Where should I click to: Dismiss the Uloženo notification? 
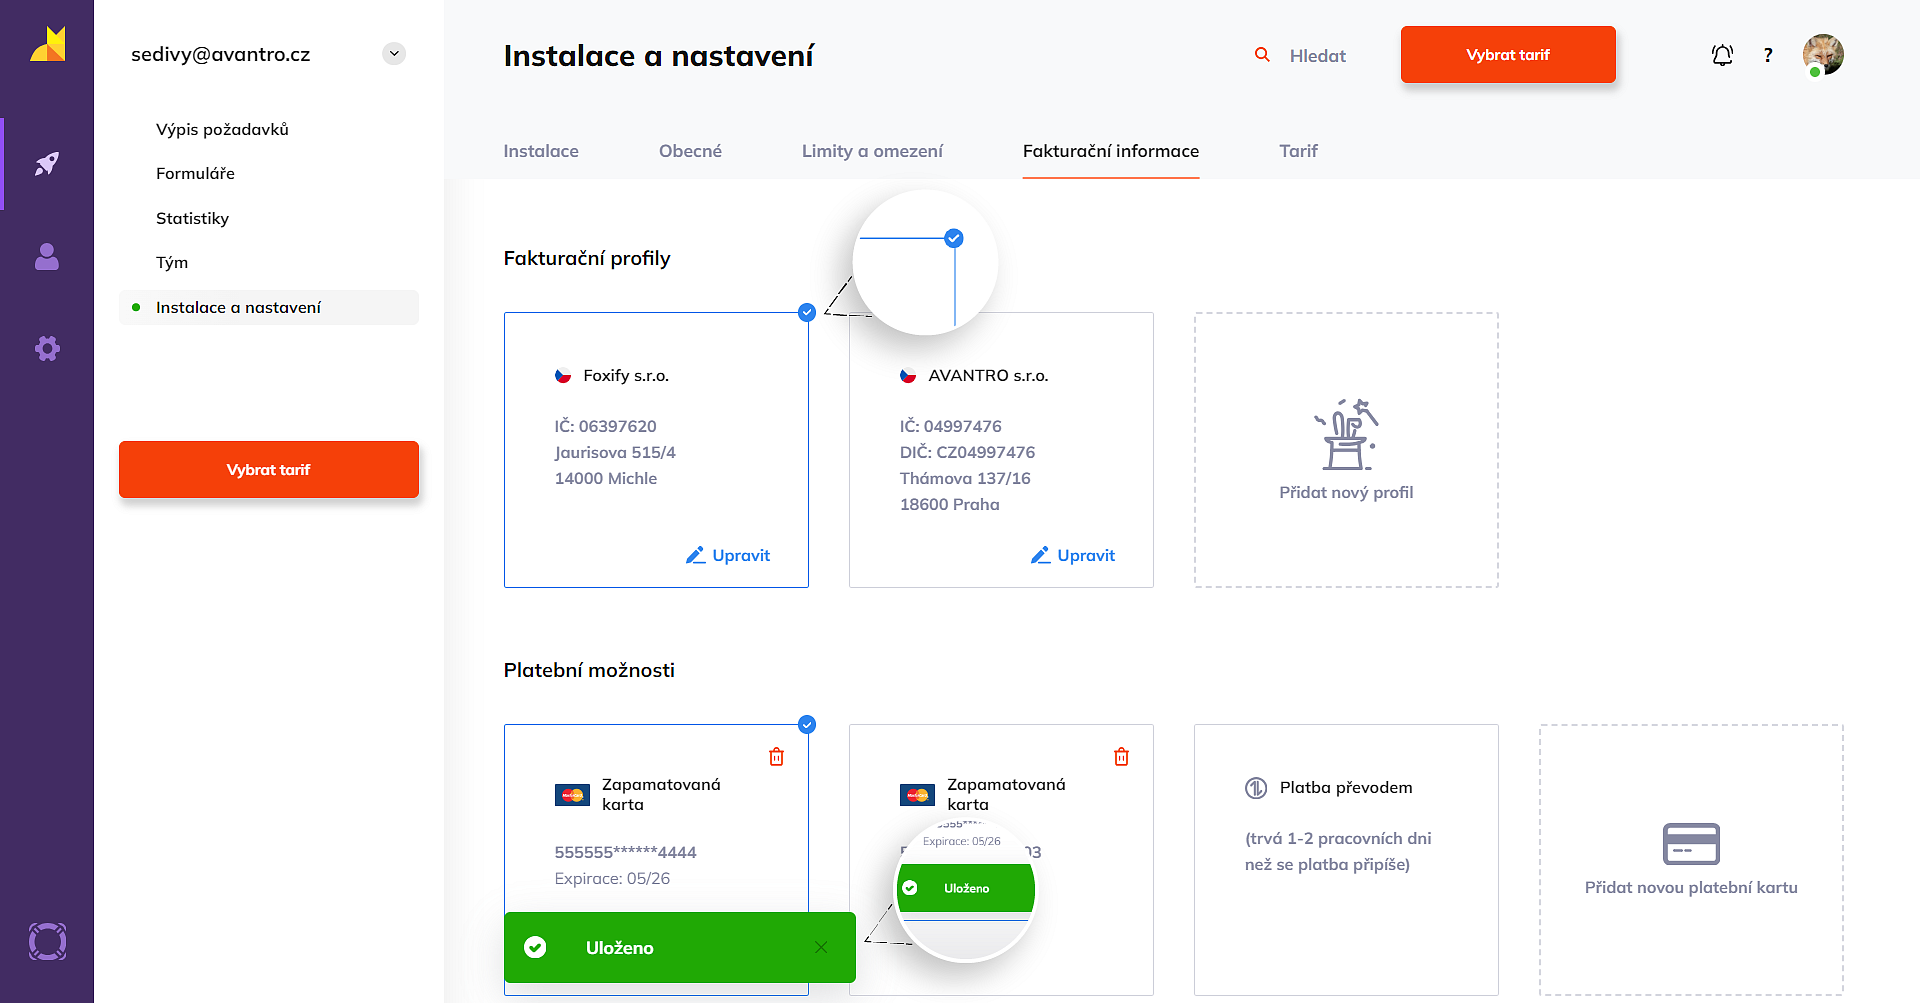pos(821,947)
